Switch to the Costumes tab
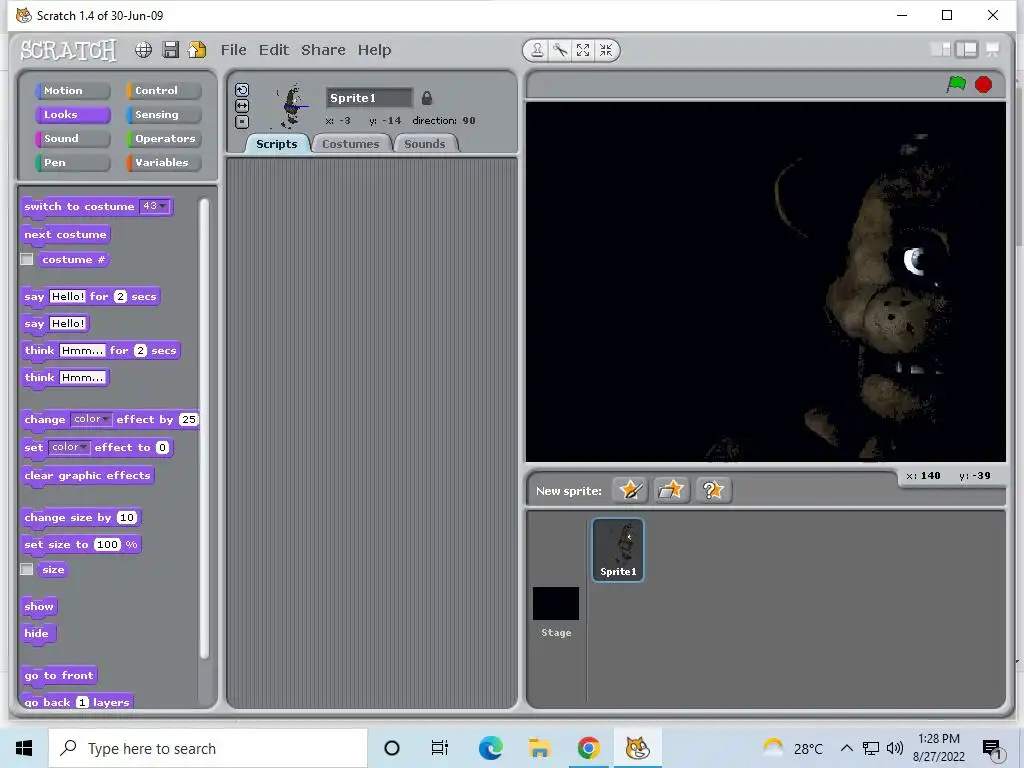Viewport: 1024px width, 768px height. (x=351, y=144)
